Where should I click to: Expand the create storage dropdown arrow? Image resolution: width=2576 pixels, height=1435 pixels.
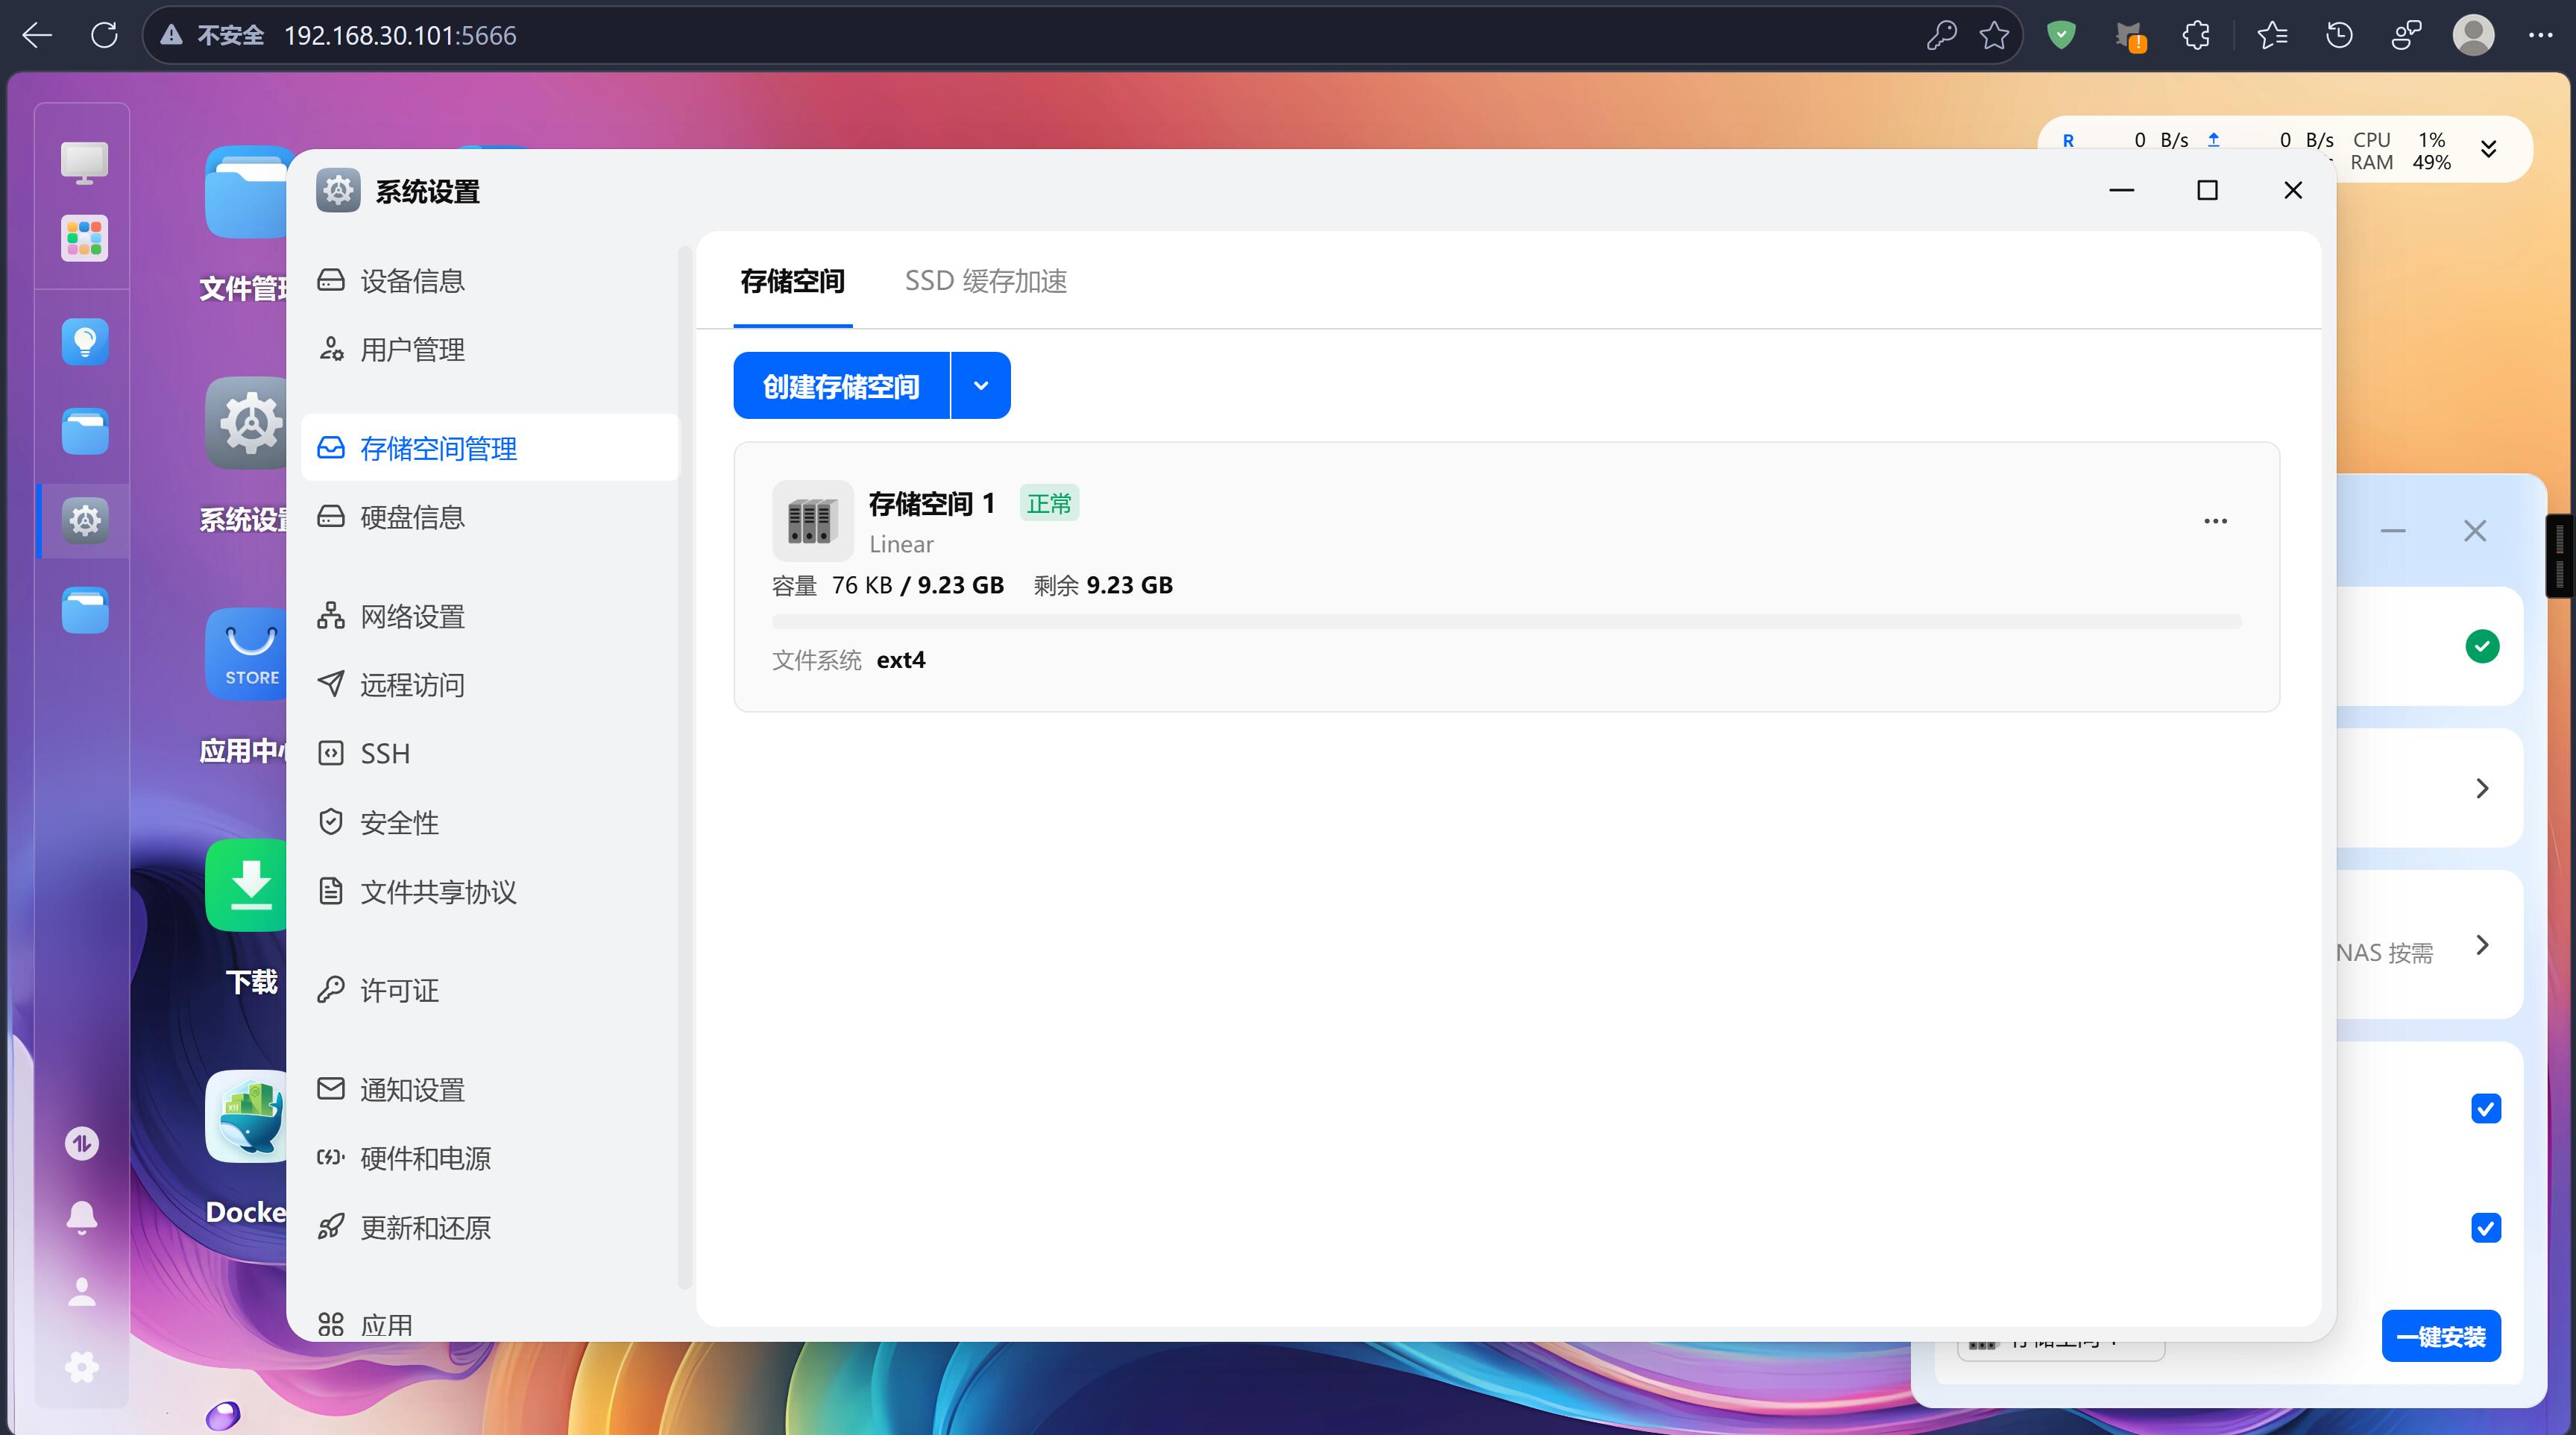(x=980, y=386)
